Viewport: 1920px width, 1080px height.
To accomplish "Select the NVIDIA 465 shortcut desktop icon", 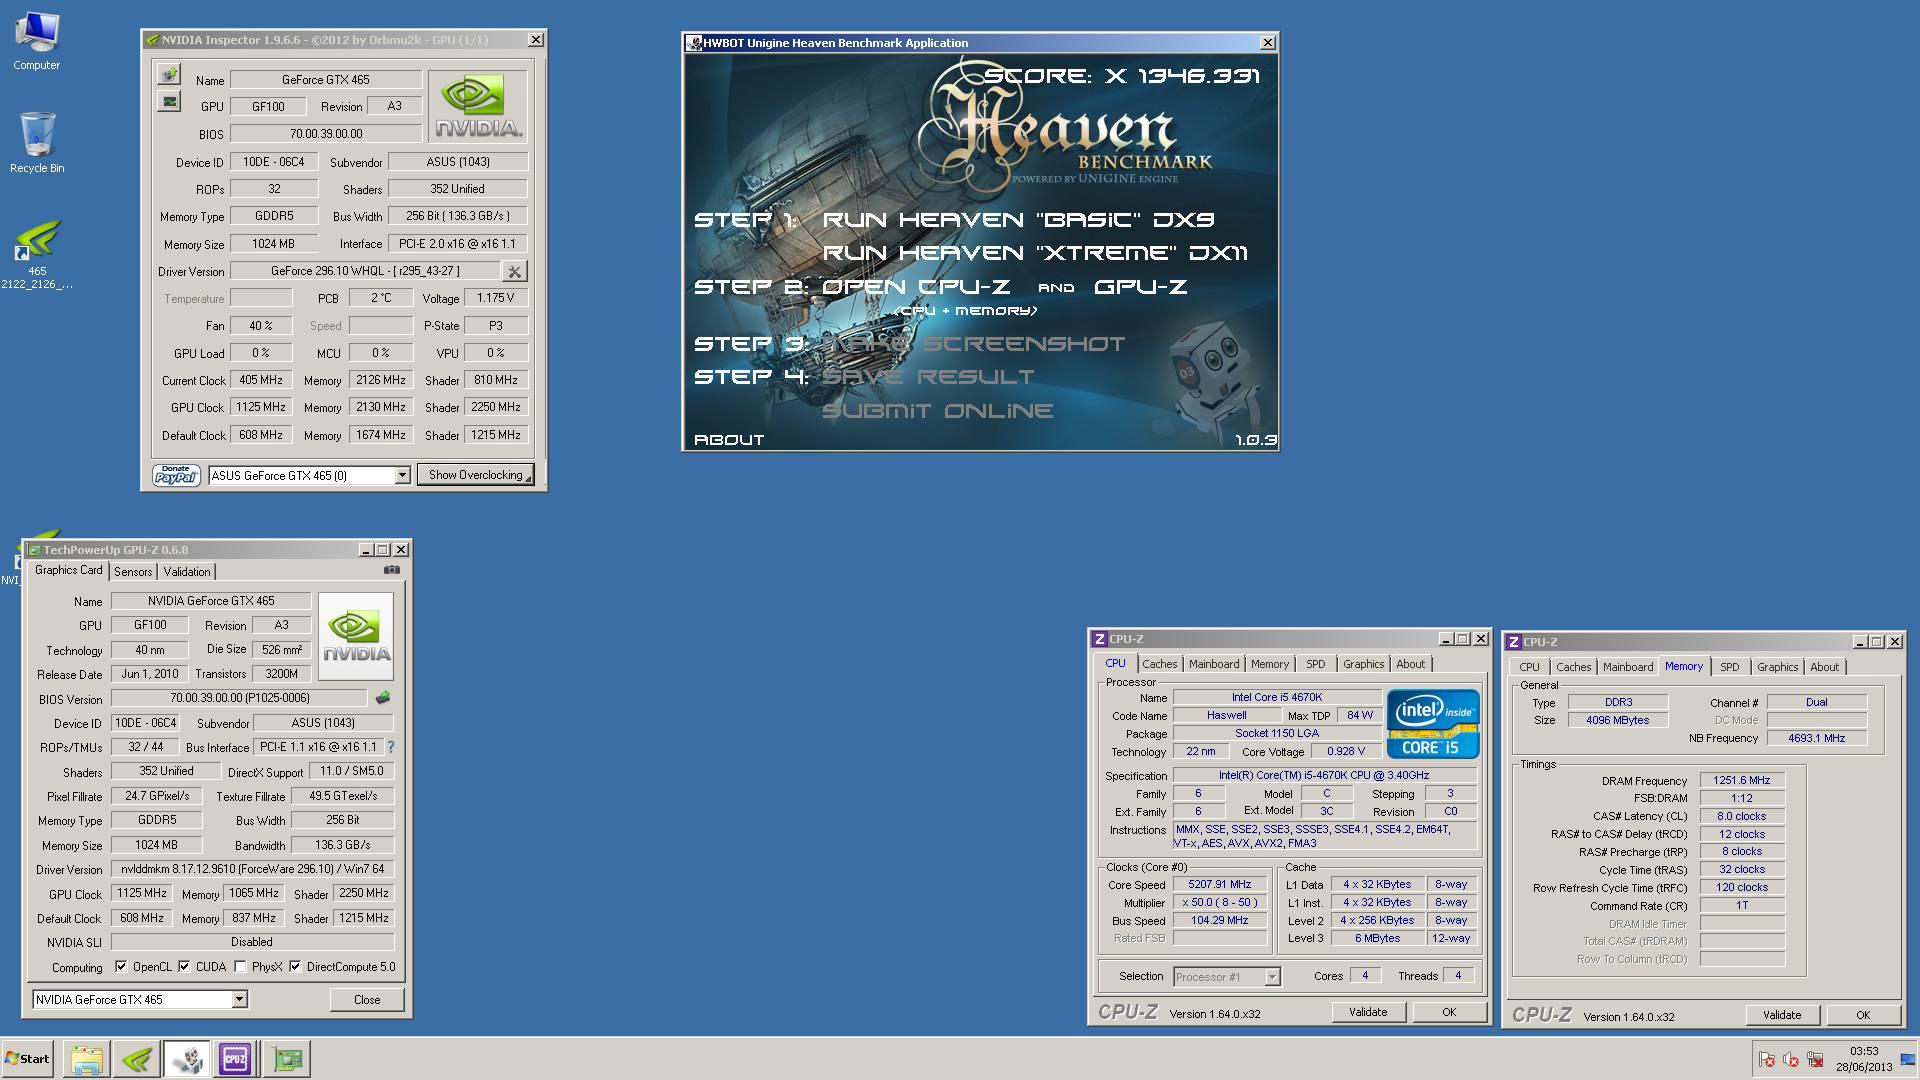I will point(37,254).
